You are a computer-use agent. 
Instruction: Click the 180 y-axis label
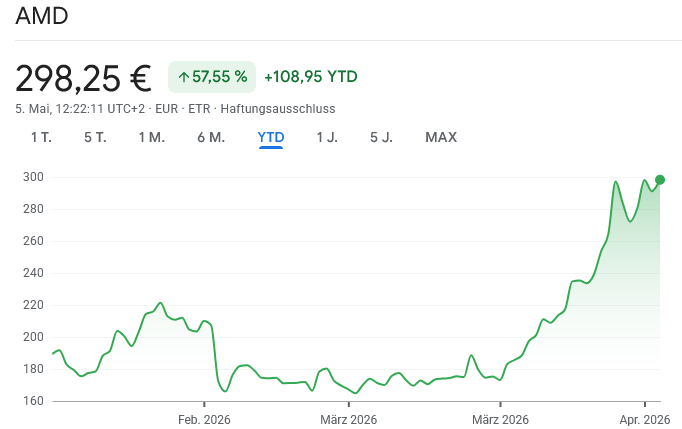[33, 369]
